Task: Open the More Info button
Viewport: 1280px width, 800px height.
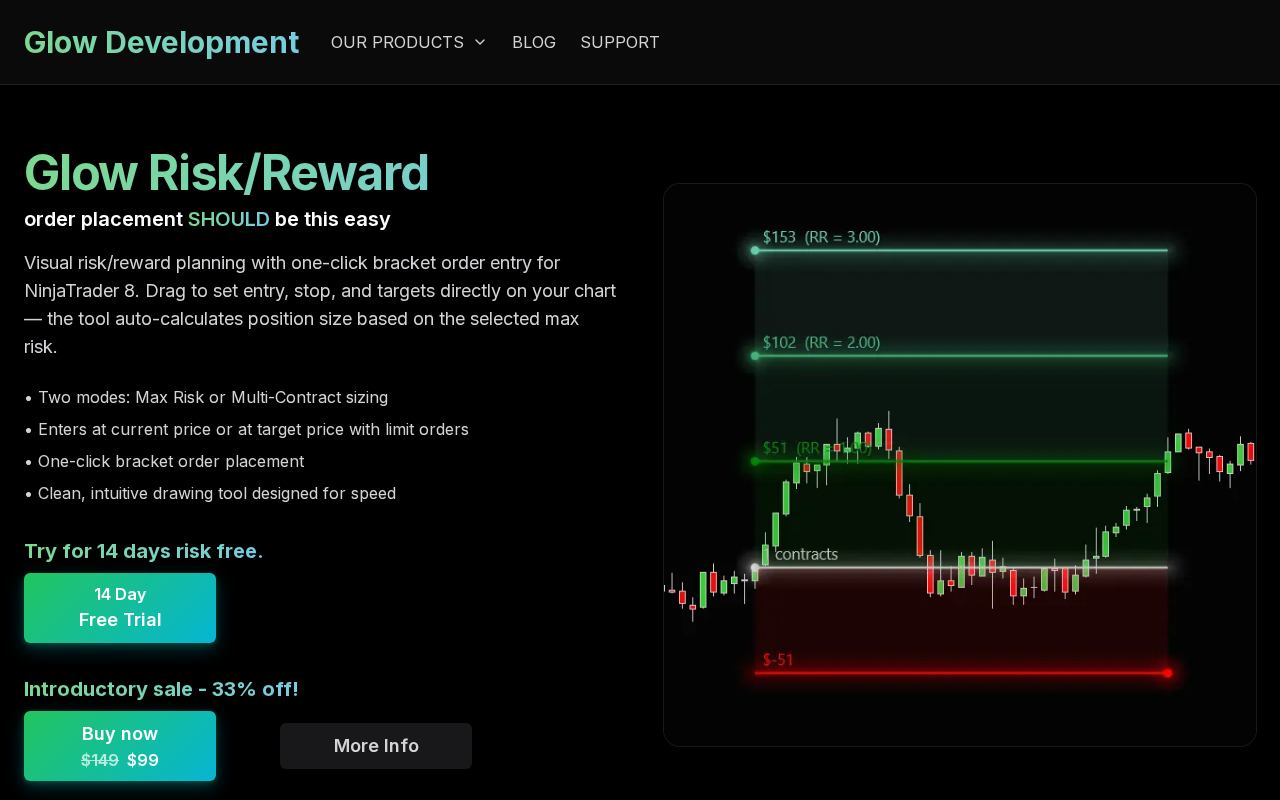Action: [x=376, y=746]
